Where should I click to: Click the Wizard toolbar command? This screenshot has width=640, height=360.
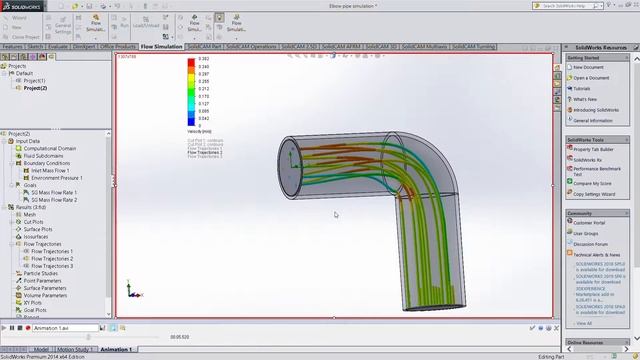(15, 18)
